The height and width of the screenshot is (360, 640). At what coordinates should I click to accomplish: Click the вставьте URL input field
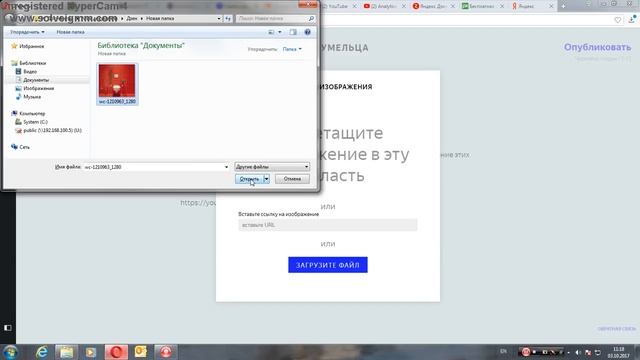pos(328,225)
